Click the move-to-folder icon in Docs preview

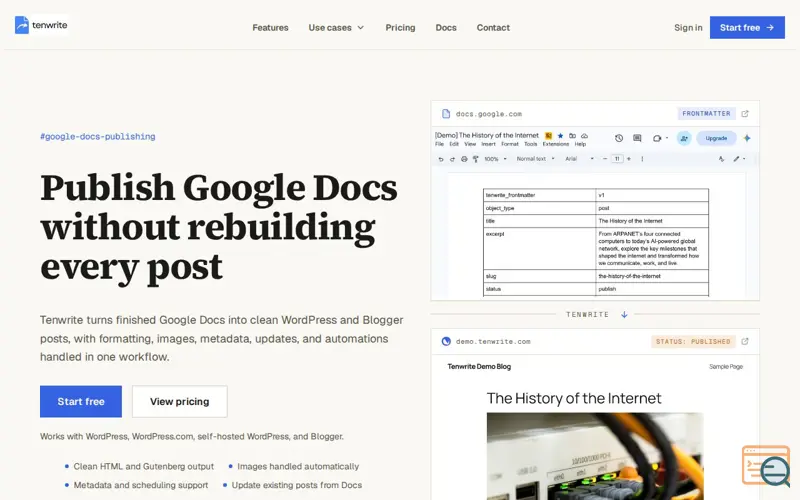tap(572, 136)
